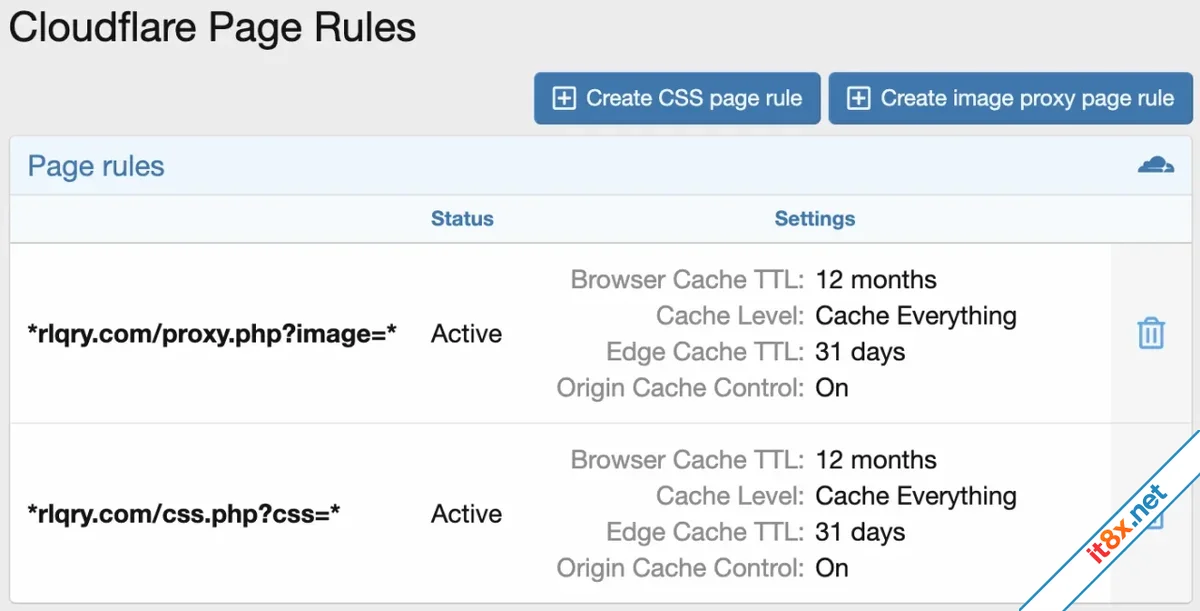The height and width of the screenshot is (611, 1200).
Task: Delete the proxy.php?image= page rule via trash icon
Action: [x=1151, y=333]
